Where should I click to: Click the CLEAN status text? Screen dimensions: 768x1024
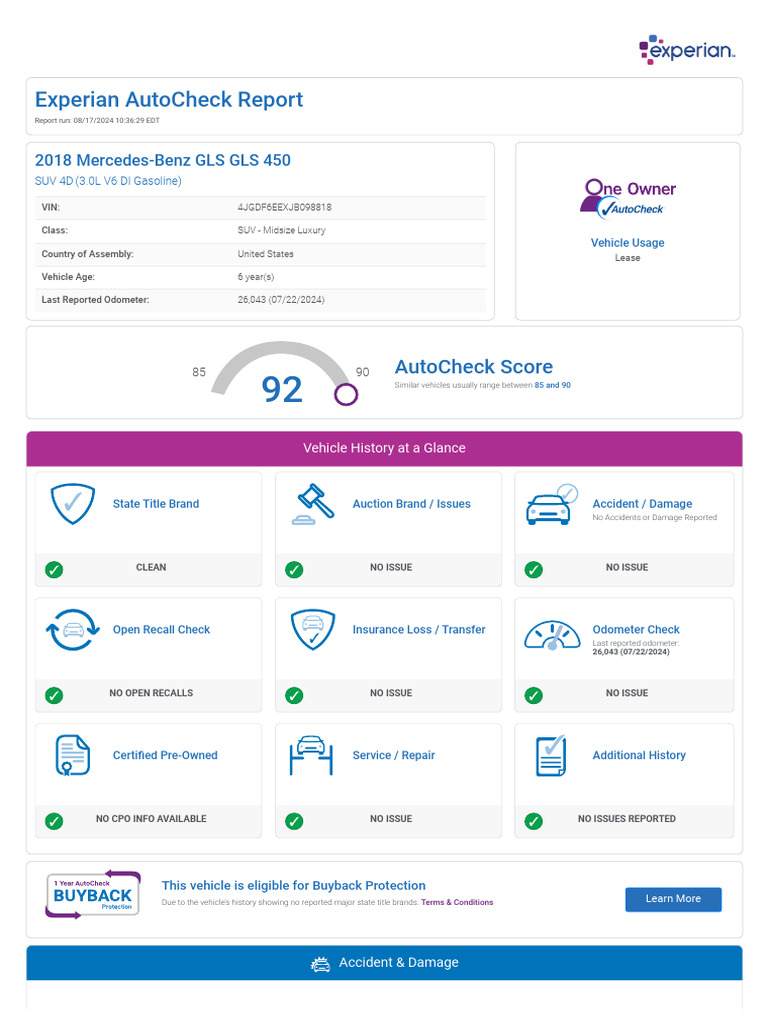(151, 567)
